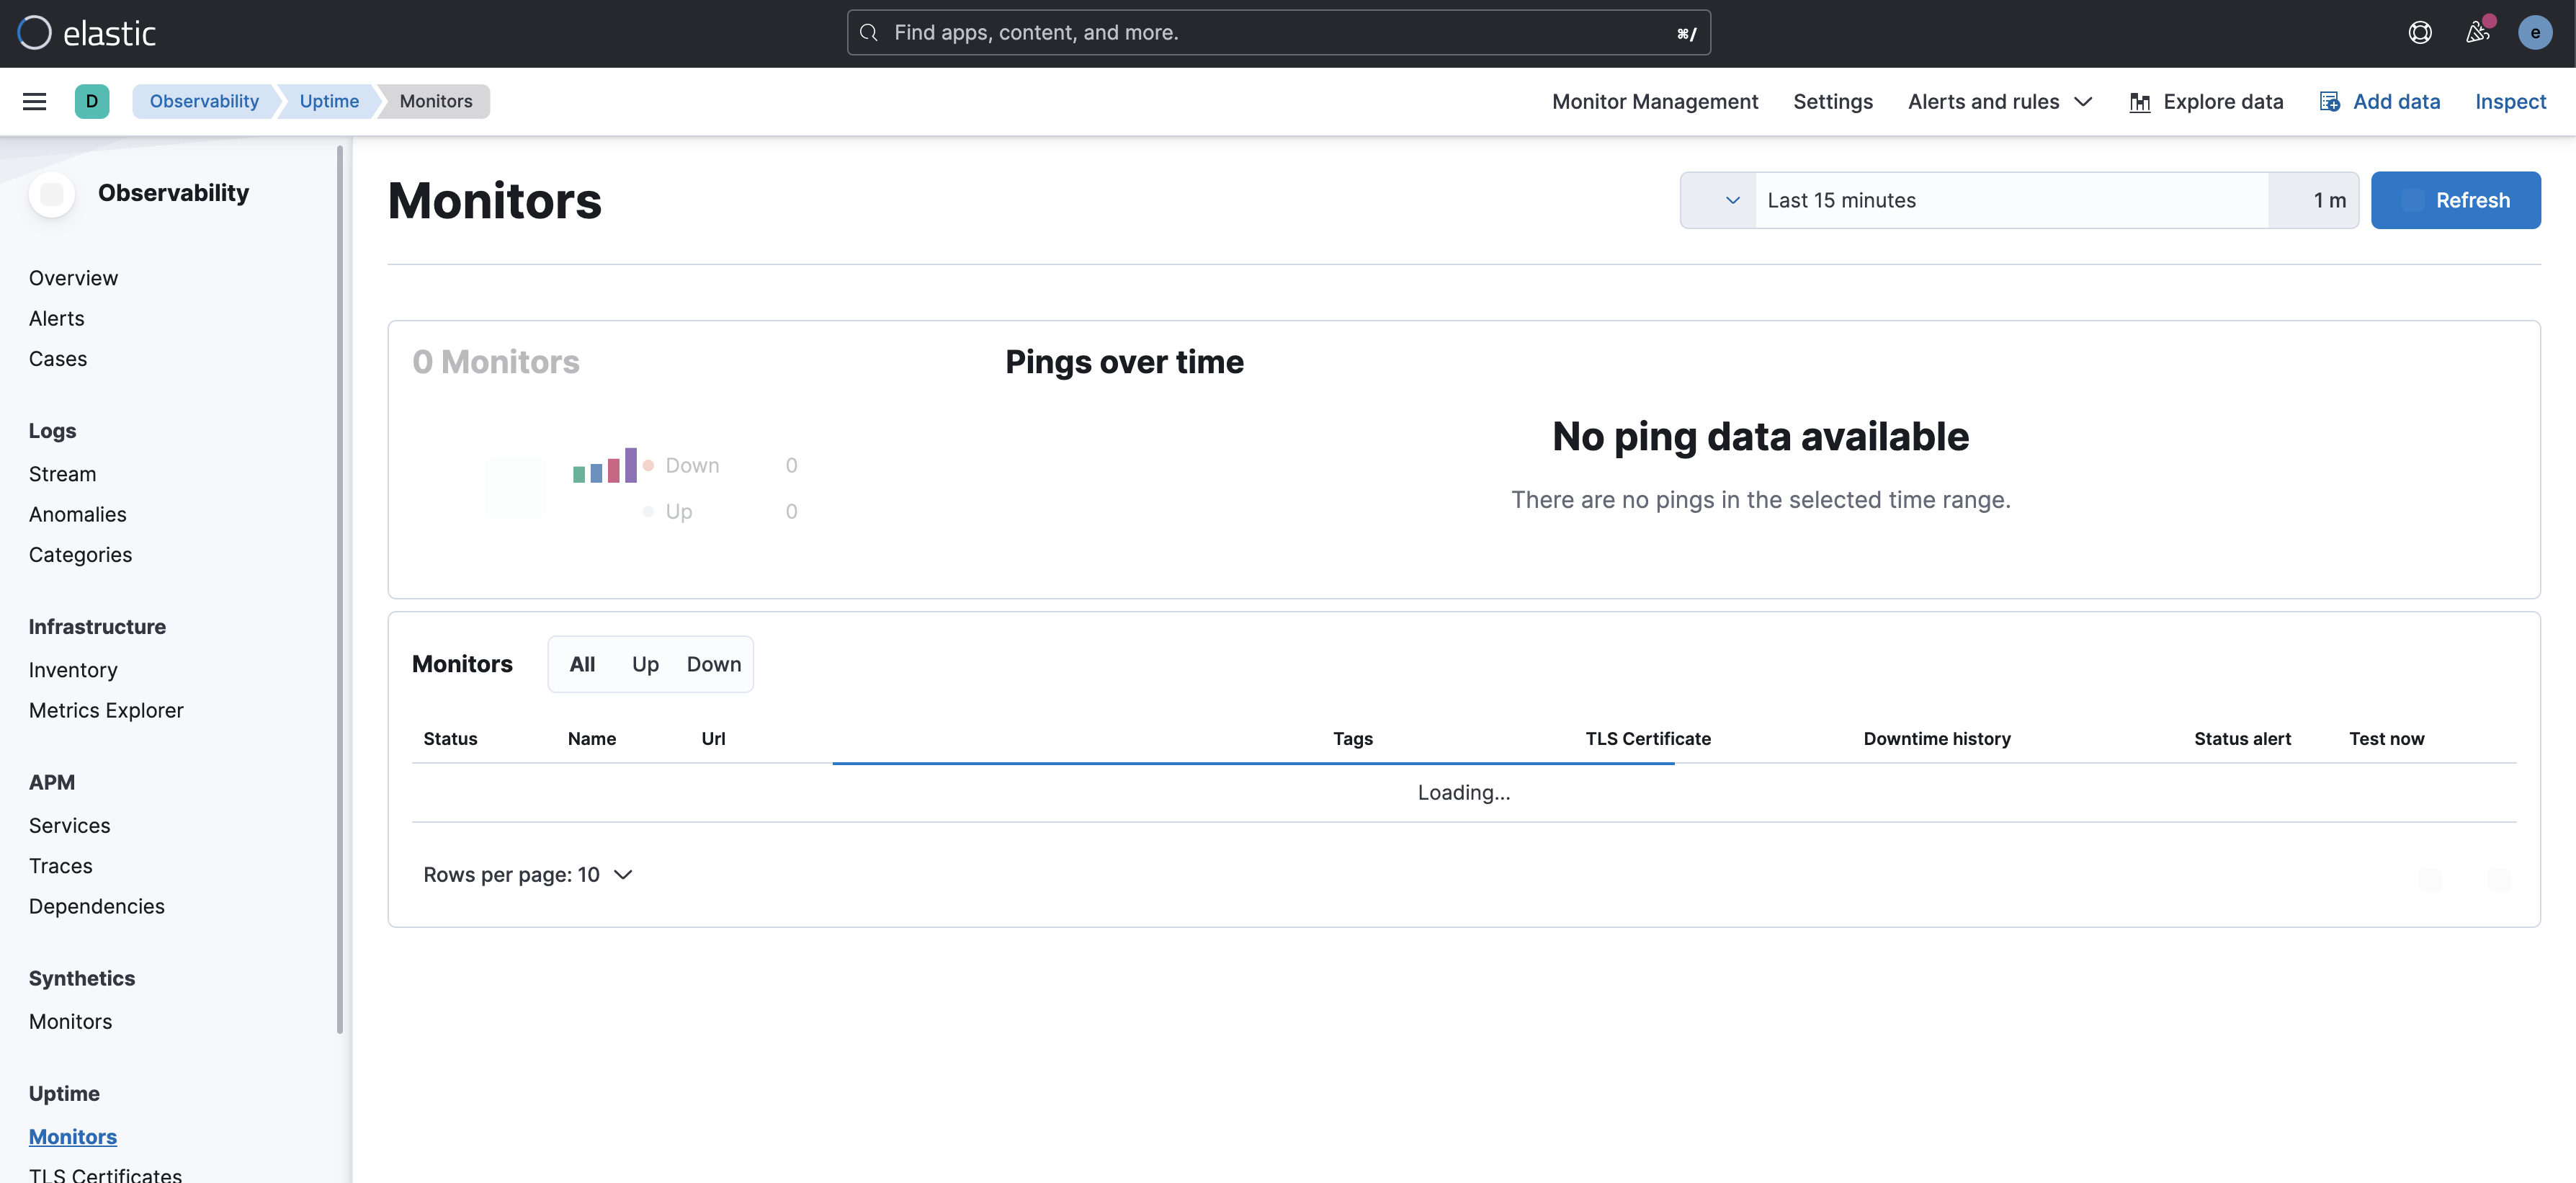Expand the Alerts and rules menu
Image resolution: width=2576 pixels, height=1183 pixels.
1999,102
